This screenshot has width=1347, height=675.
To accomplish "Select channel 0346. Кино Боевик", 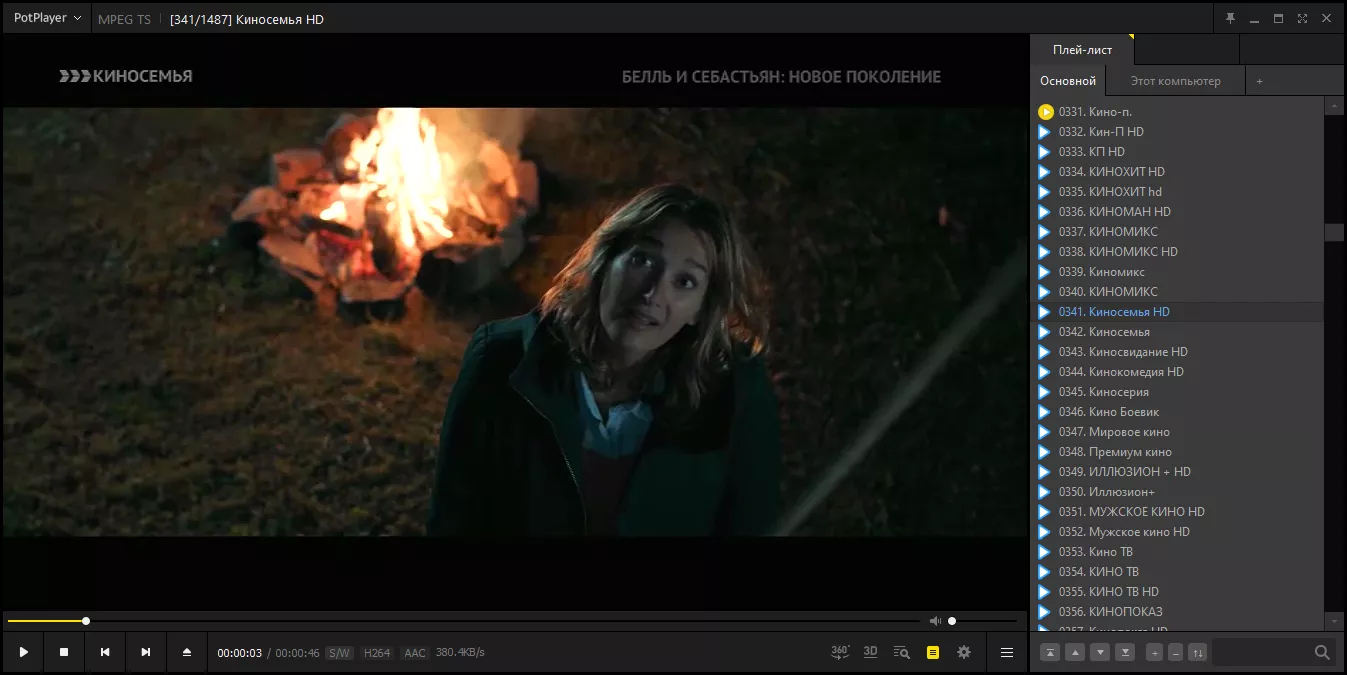I will tap(1177, 412).
